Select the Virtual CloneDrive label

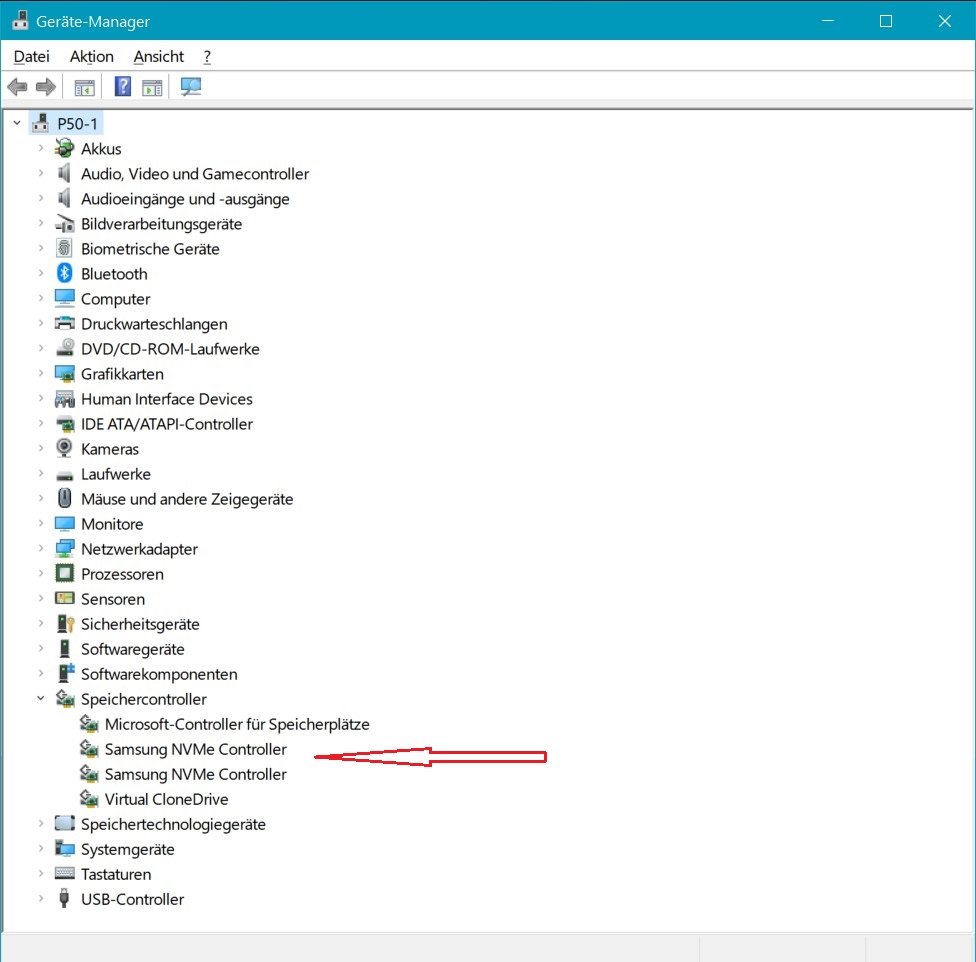(x=166, y=799)
